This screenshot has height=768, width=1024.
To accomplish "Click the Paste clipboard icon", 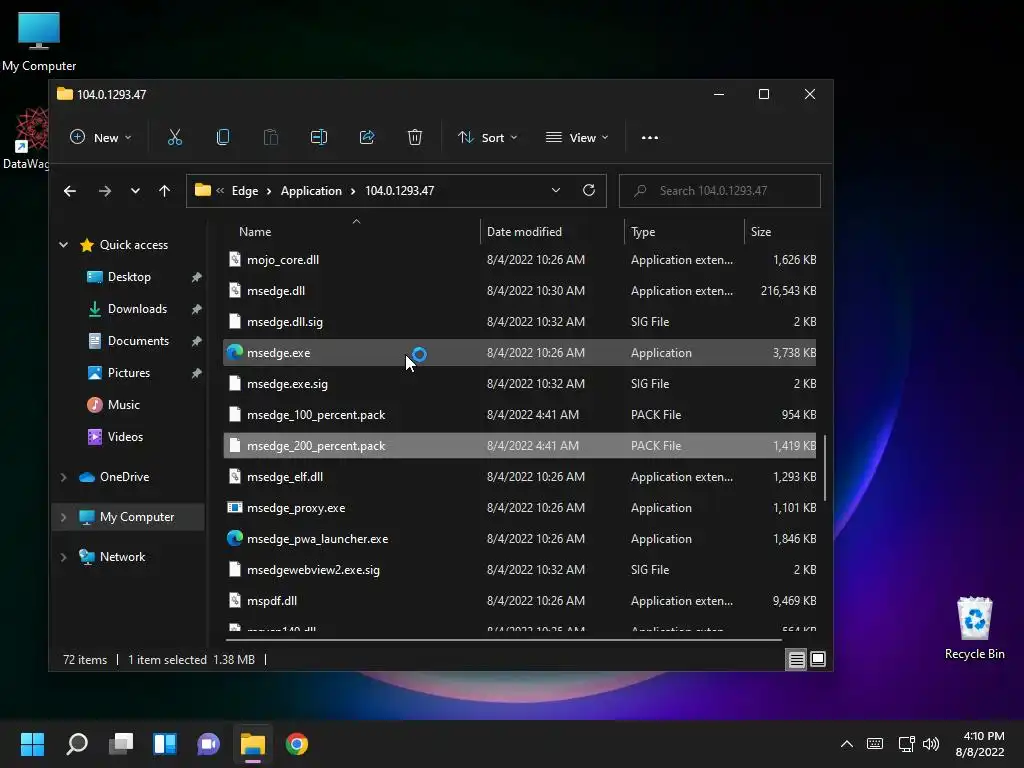I will (270, 137).
